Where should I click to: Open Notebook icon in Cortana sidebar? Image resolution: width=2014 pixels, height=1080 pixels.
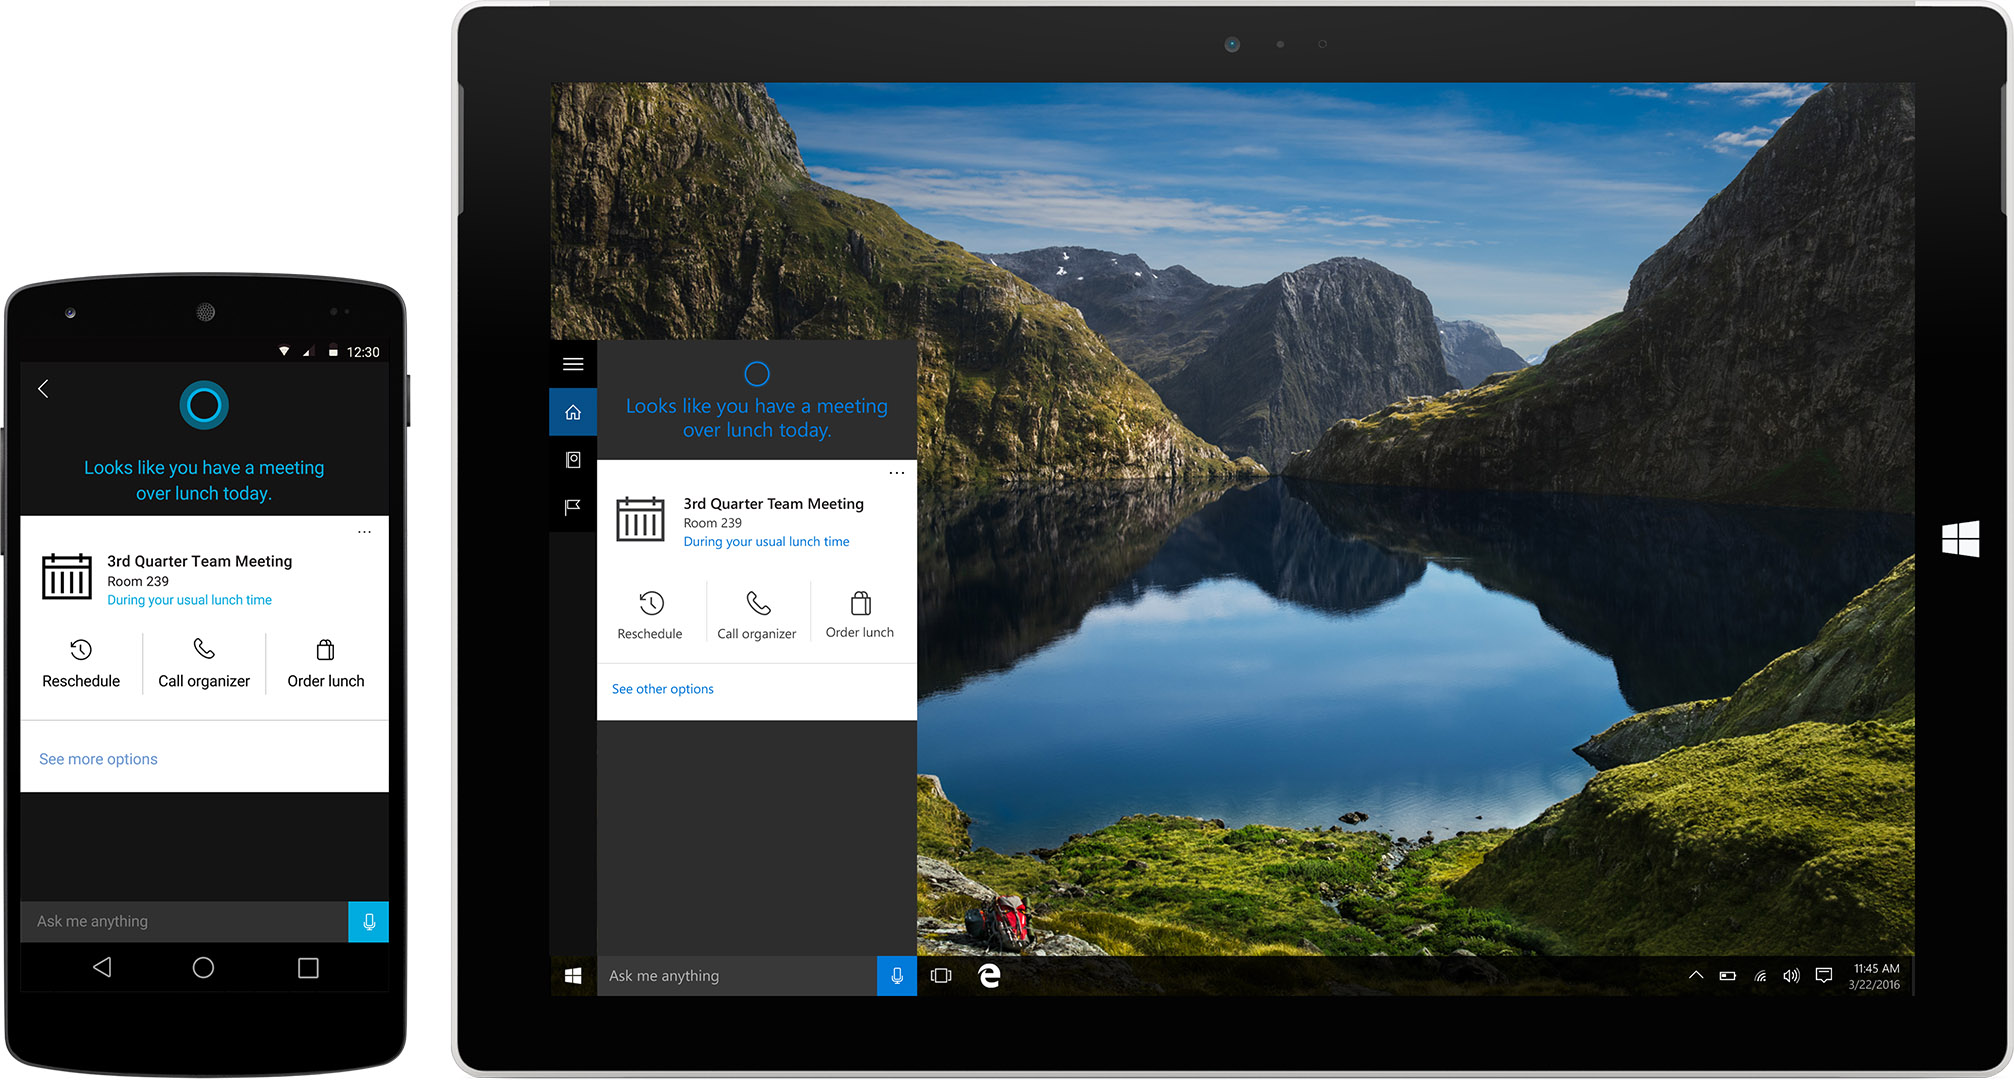573,460
